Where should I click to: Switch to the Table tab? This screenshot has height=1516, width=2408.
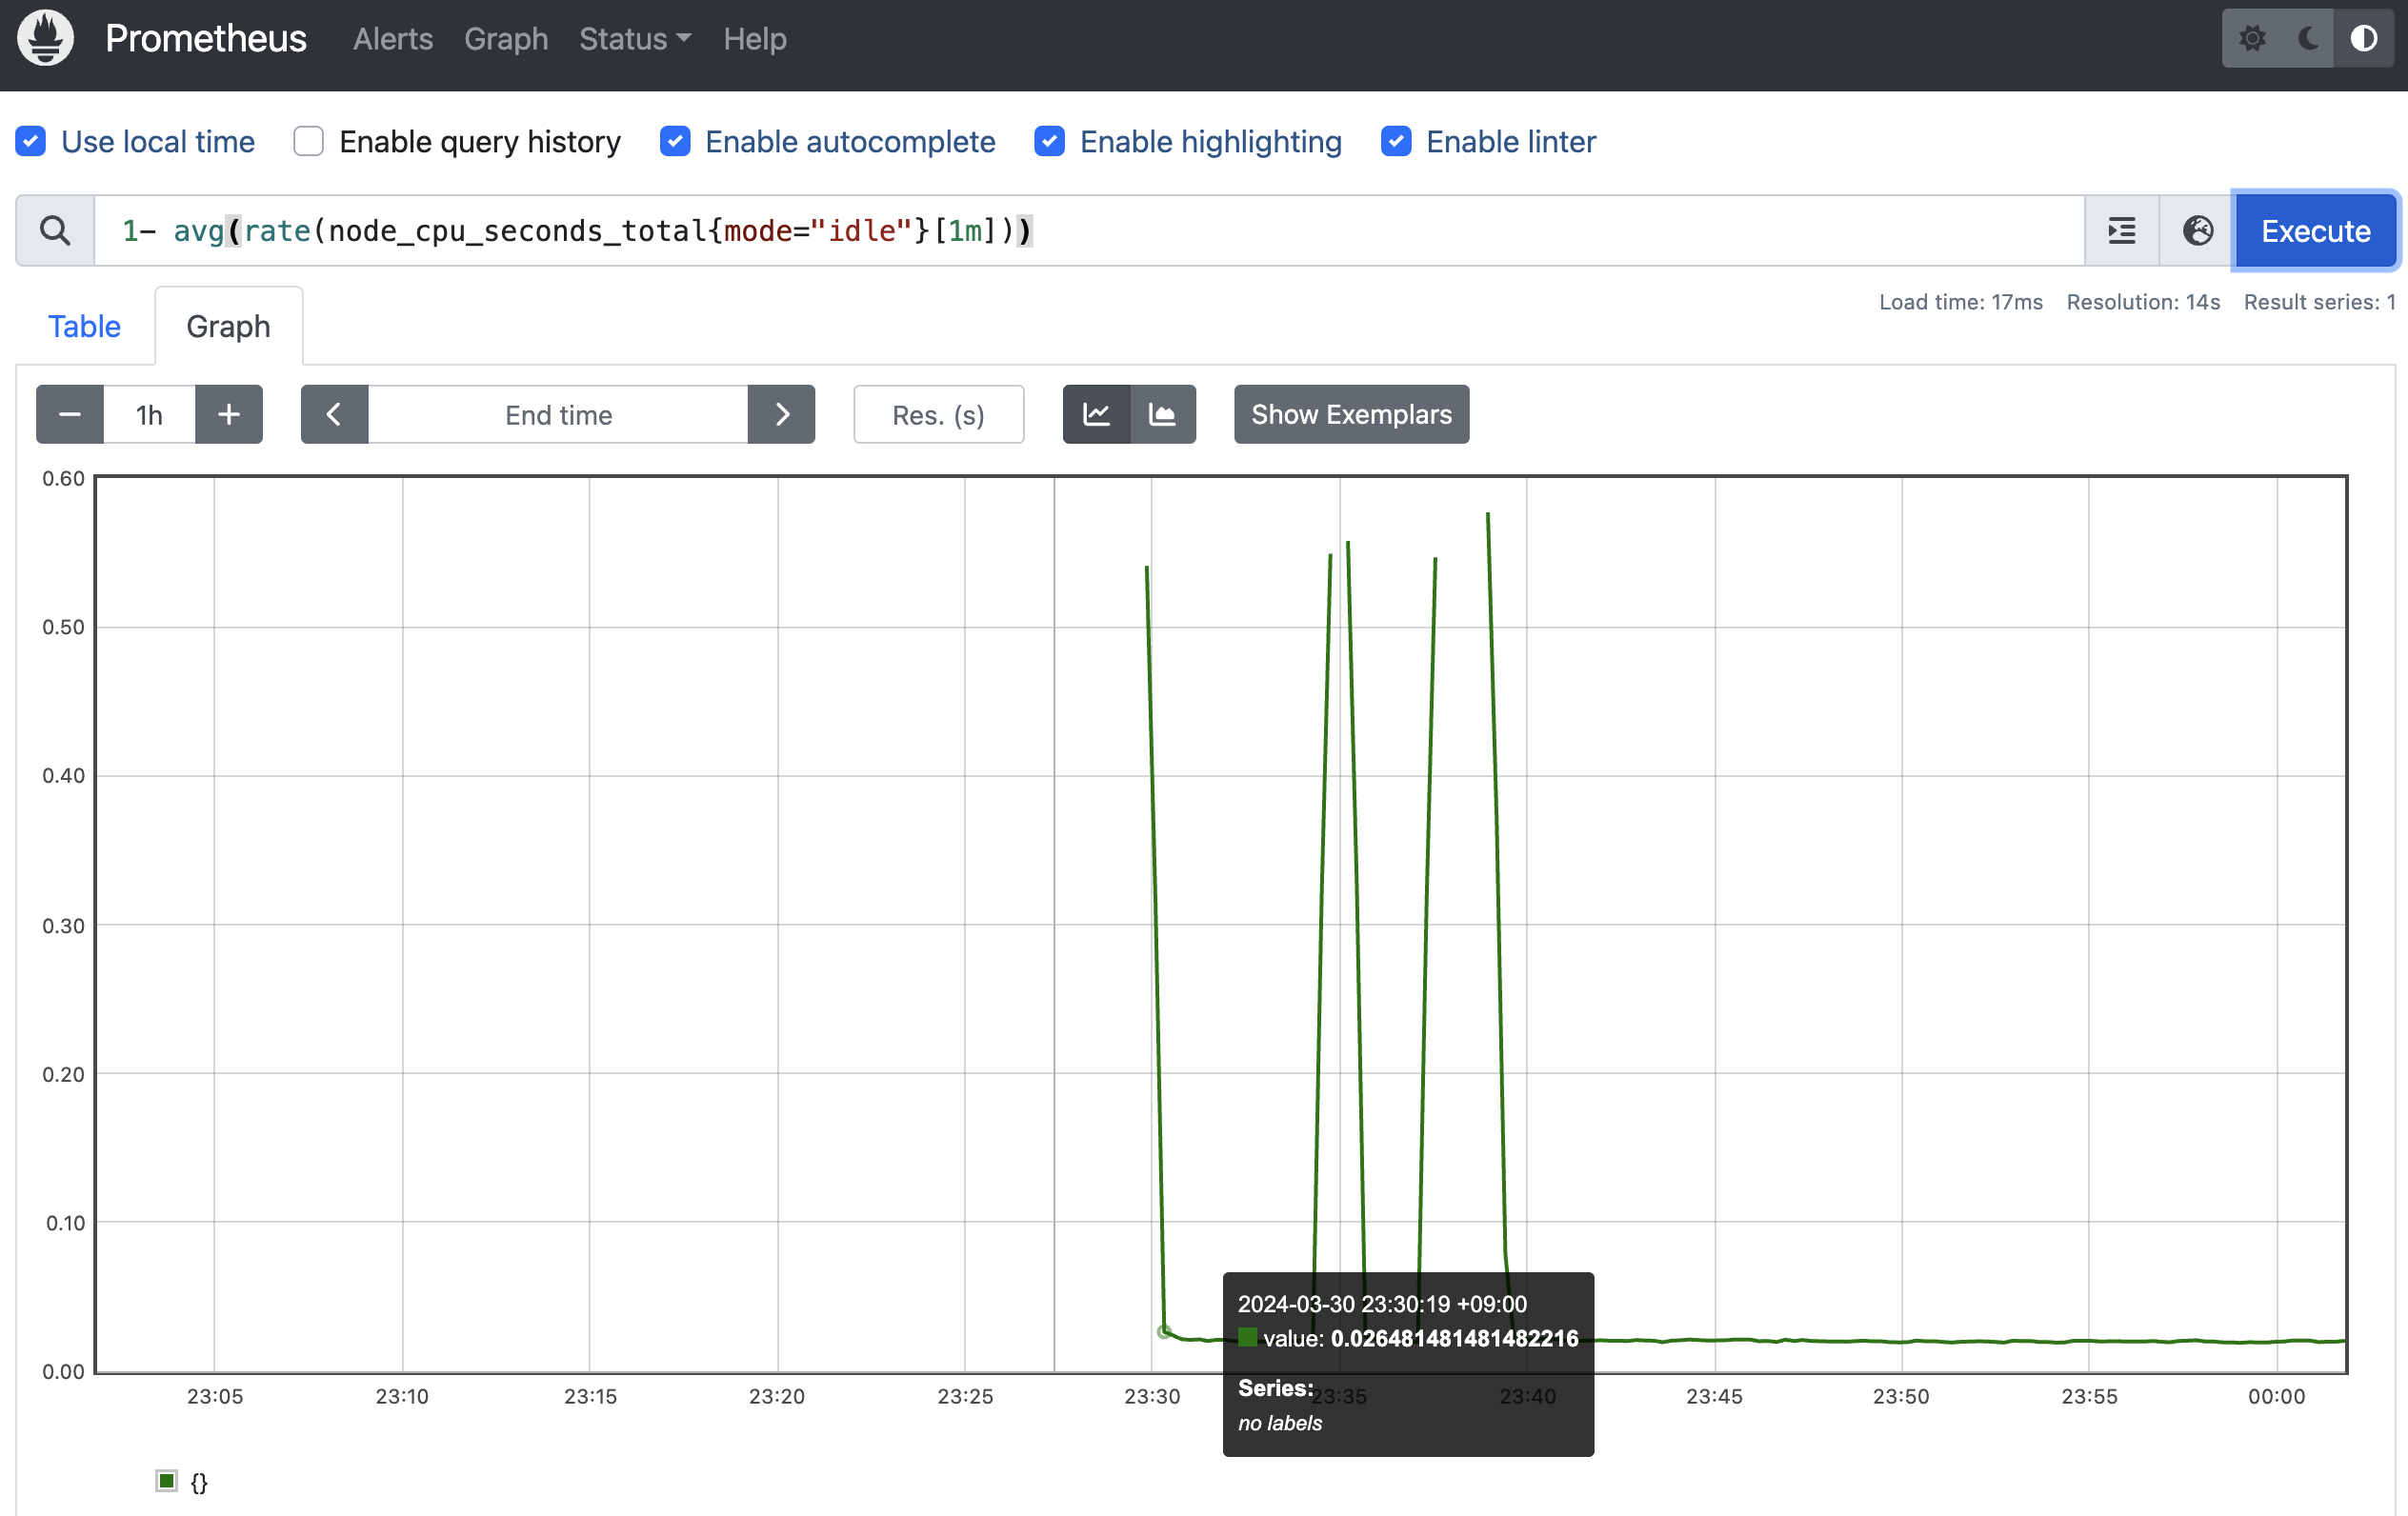(84, 326)
